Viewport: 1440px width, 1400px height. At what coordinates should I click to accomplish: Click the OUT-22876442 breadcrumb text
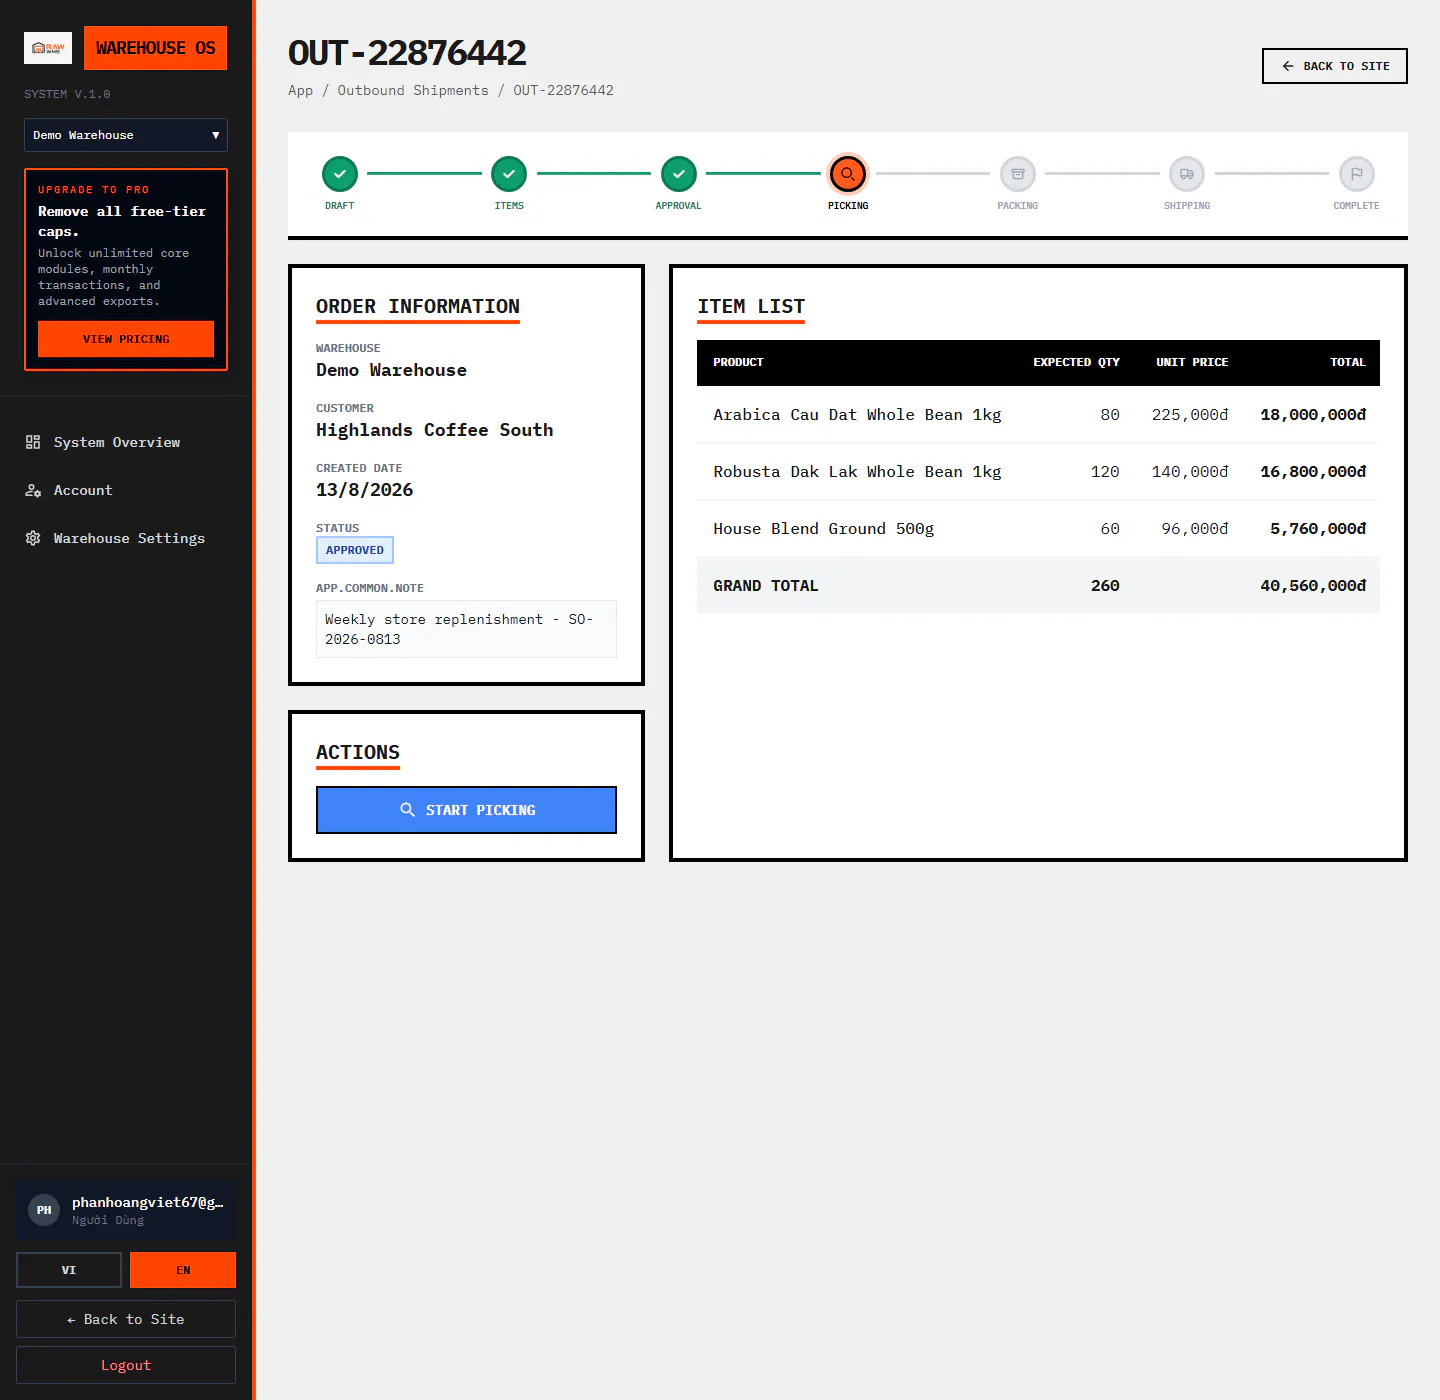564,90
